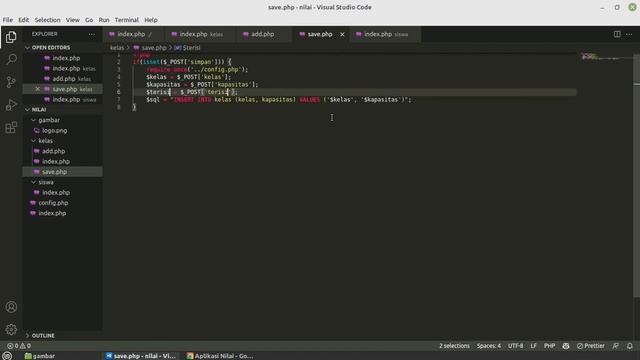The height and width of the screenshot is (360, 640).
Task: Open the Extensions view icon
Action: (x=11, y=127)
